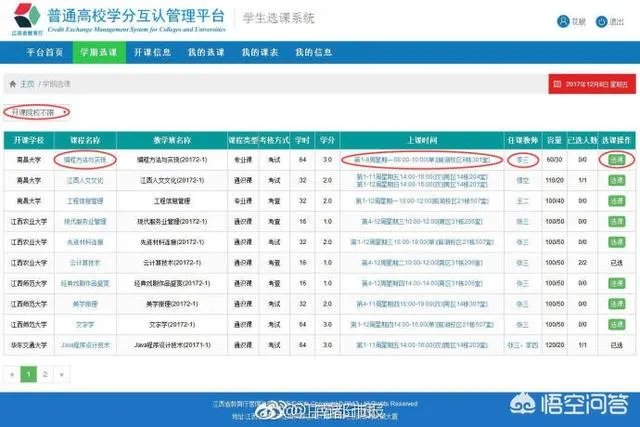The height and width of the screenshot is (427, 640).
Task: Click the class time link for 编程方法与实践
Action: click(x=422, y=160)
